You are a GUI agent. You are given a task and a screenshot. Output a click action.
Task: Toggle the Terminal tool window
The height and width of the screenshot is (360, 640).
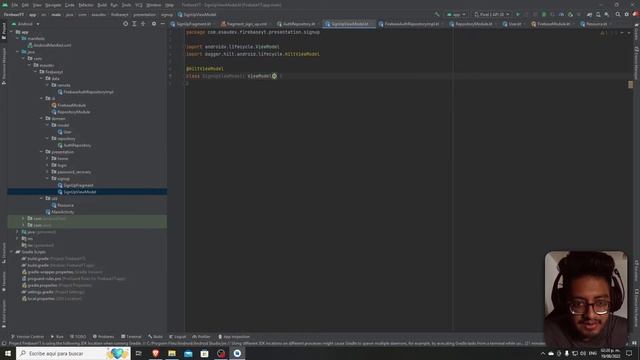tap(131, 337)
